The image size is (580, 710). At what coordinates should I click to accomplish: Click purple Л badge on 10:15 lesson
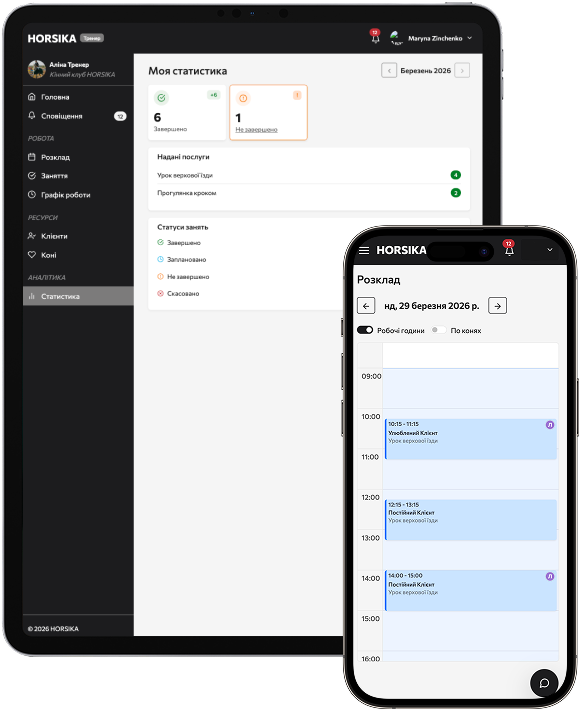[x=550, y=425]
